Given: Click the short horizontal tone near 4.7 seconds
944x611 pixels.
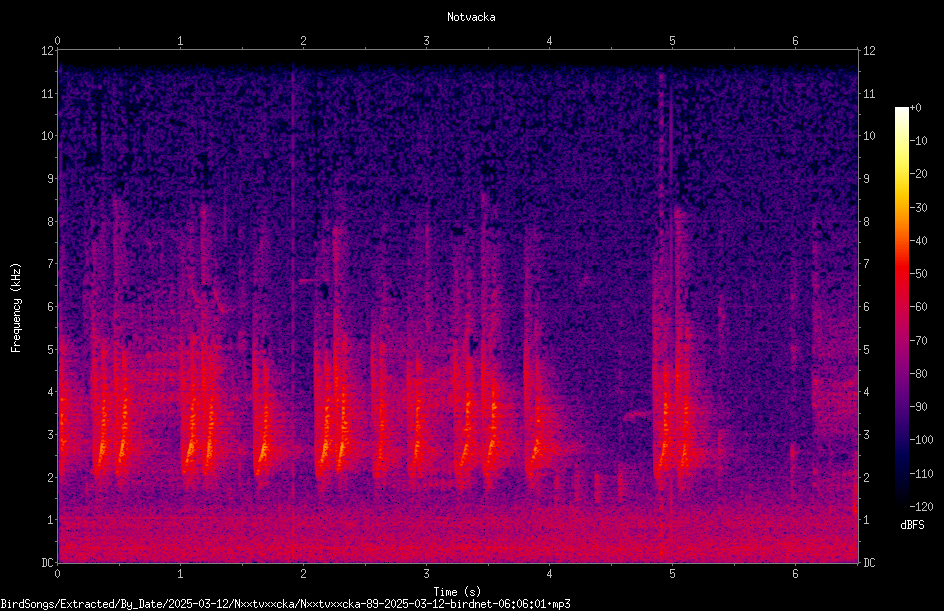Looking at the screenshot, I should [x=637, y=415].
